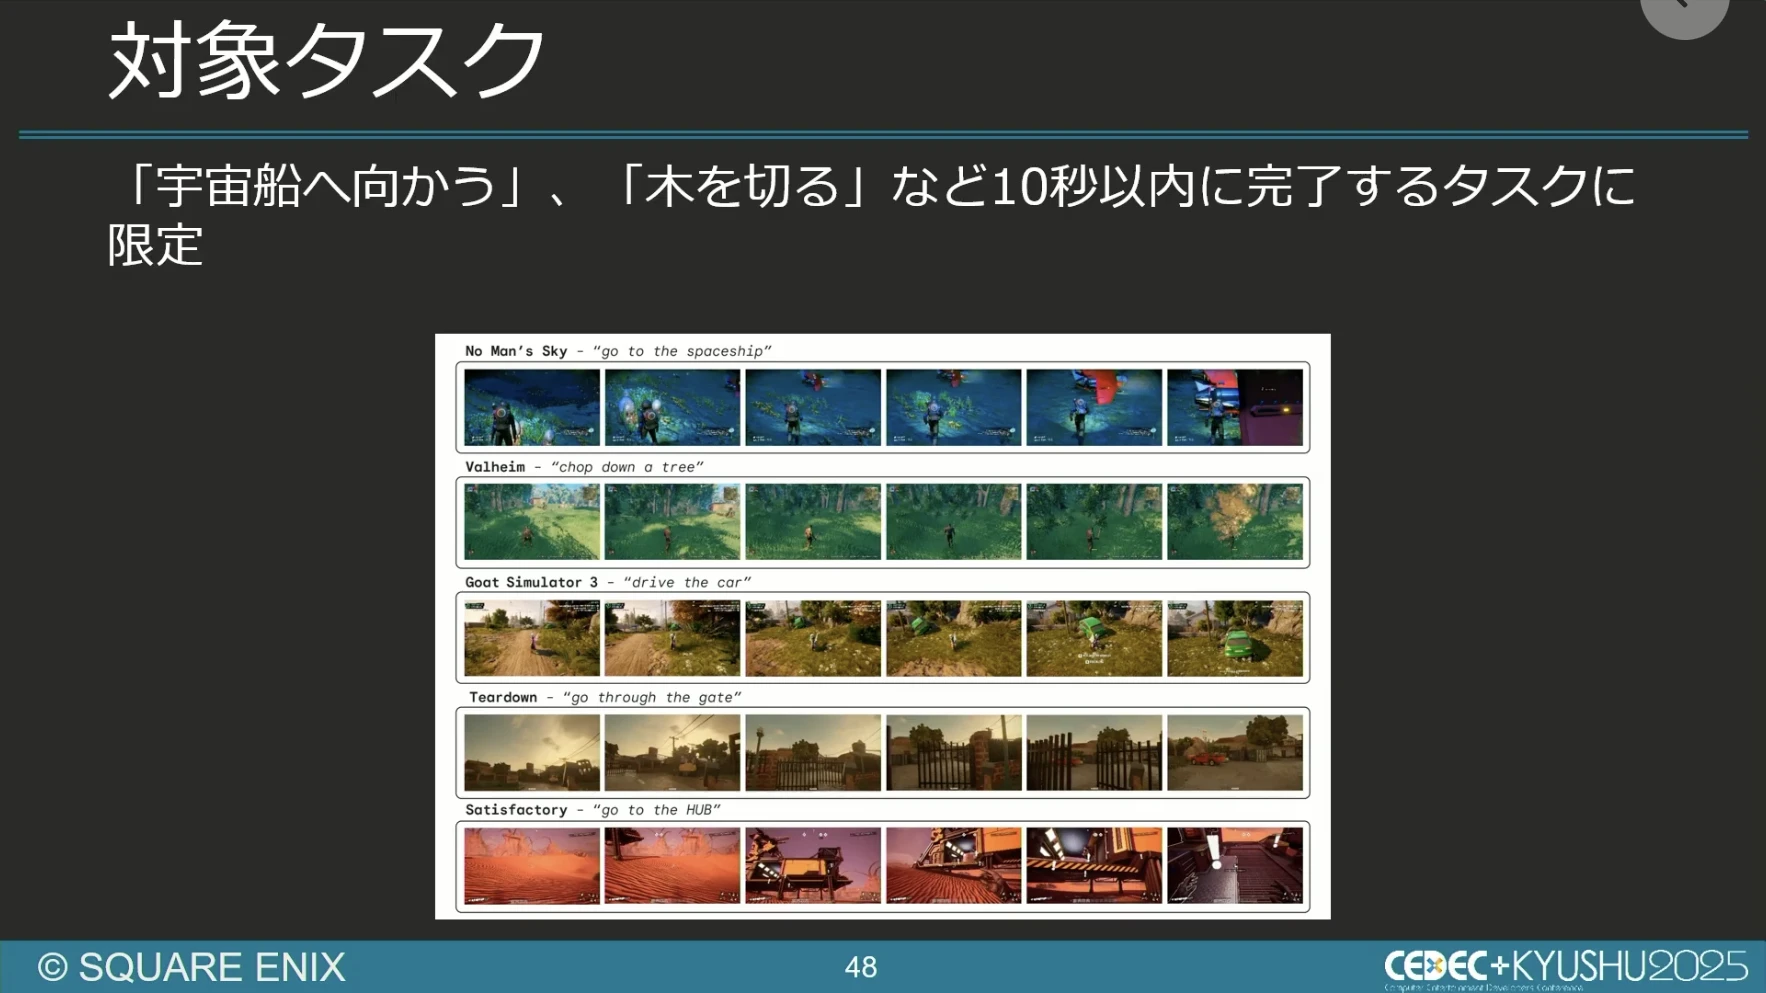This screenshot has width=1766, height=993.
Task: Click the "Satisfactory" go to the HUB label
Action: click(592, 810)
